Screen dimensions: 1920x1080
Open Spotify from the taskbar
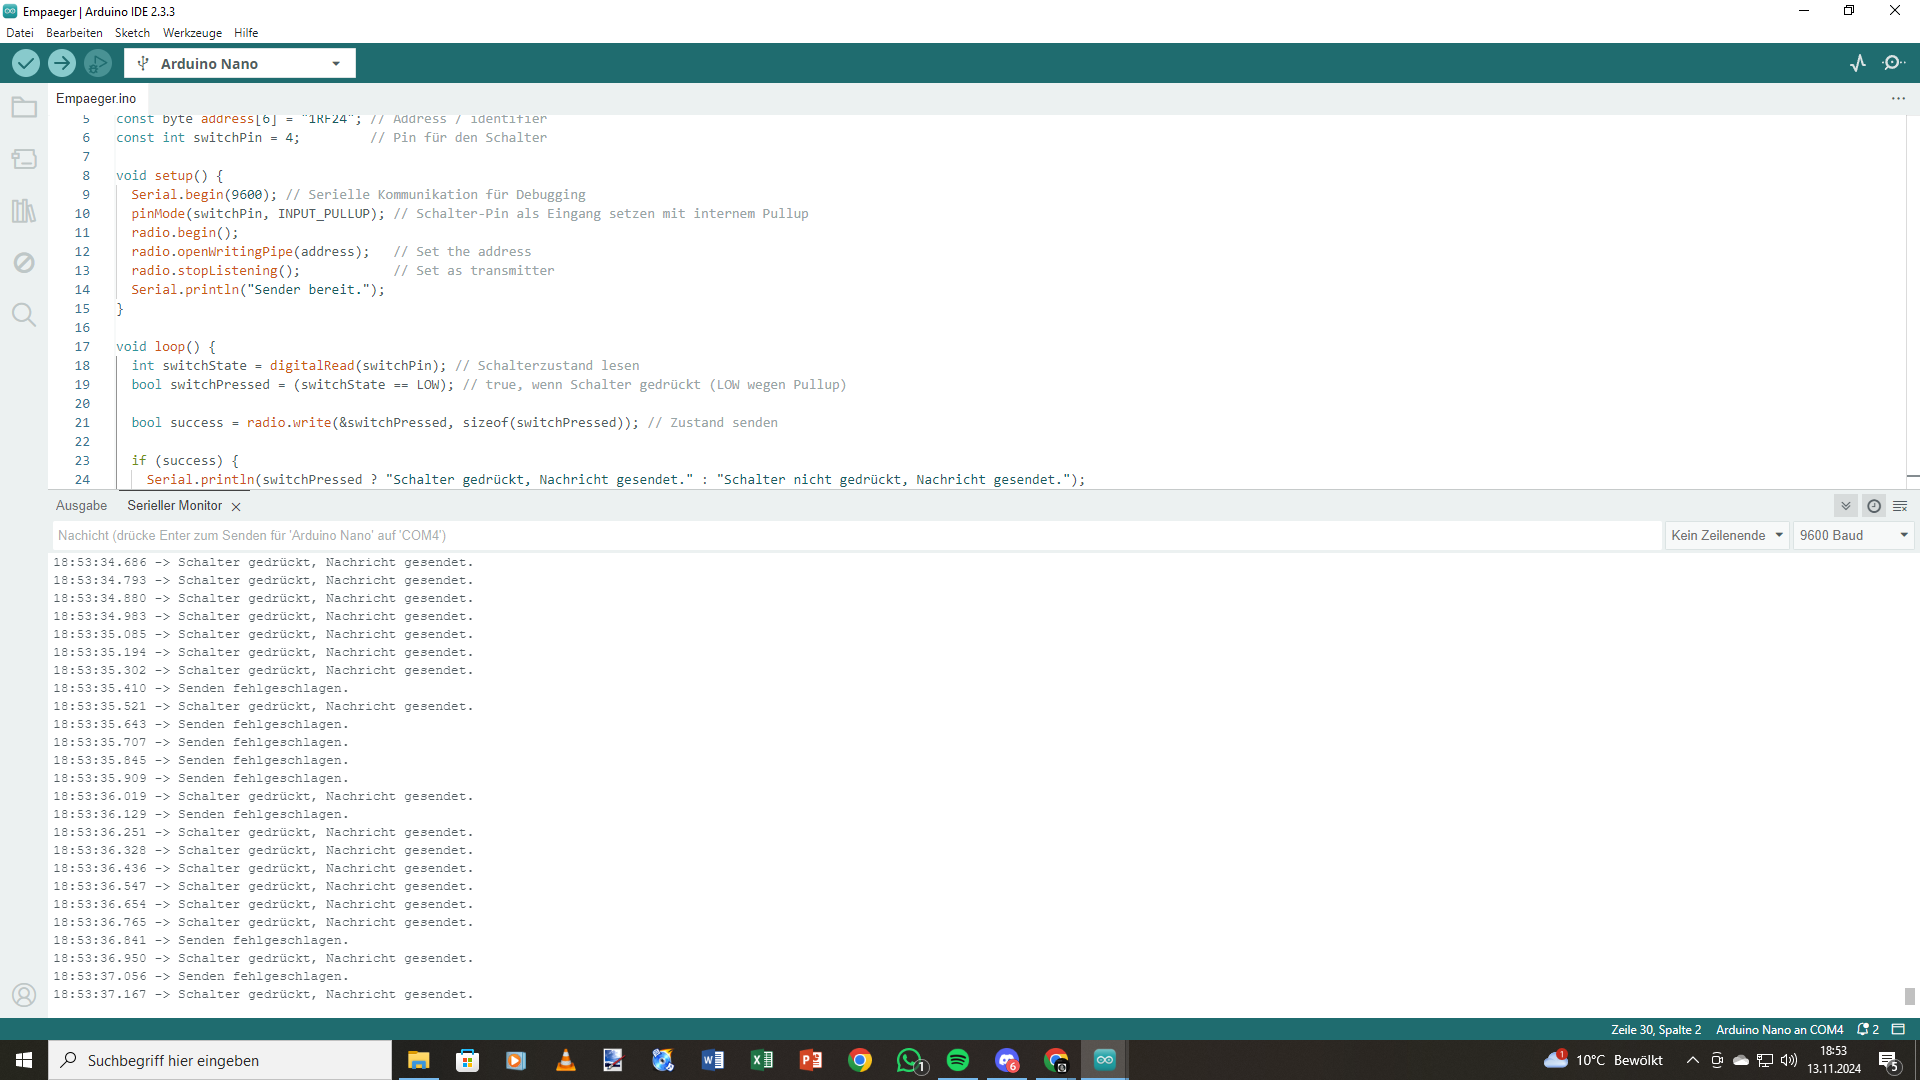(957, 1060)
